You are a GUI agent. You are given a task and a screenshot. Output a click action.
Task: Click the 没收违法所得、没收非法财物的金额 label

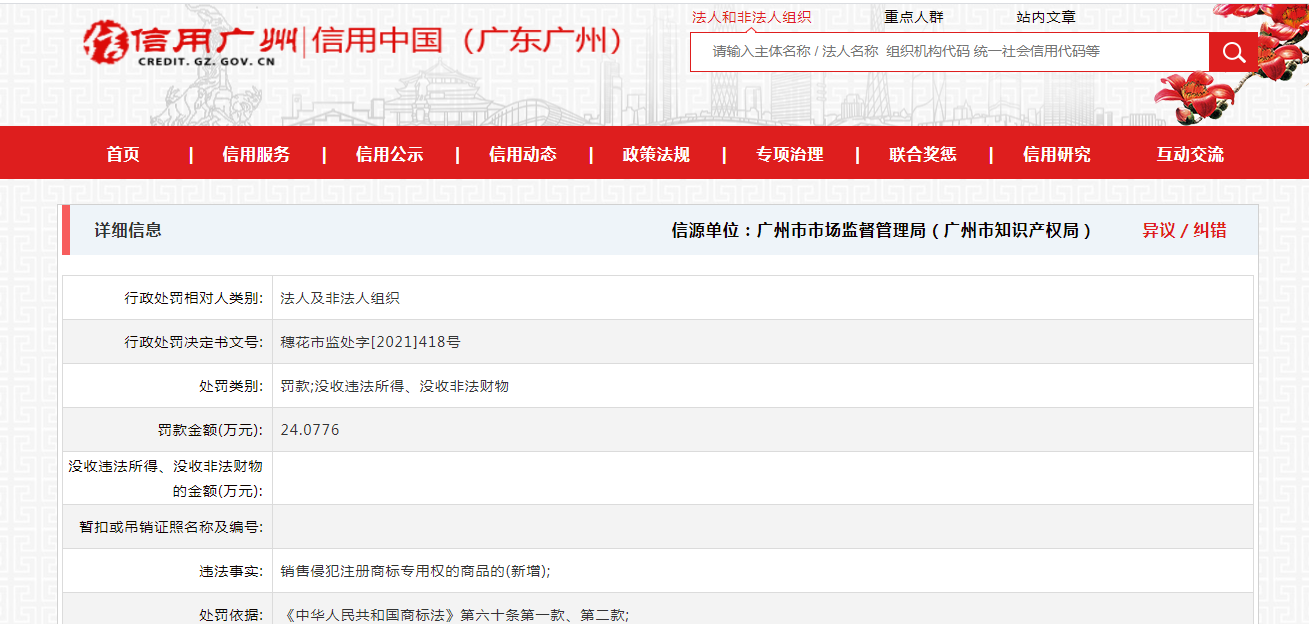click(166, 478)
